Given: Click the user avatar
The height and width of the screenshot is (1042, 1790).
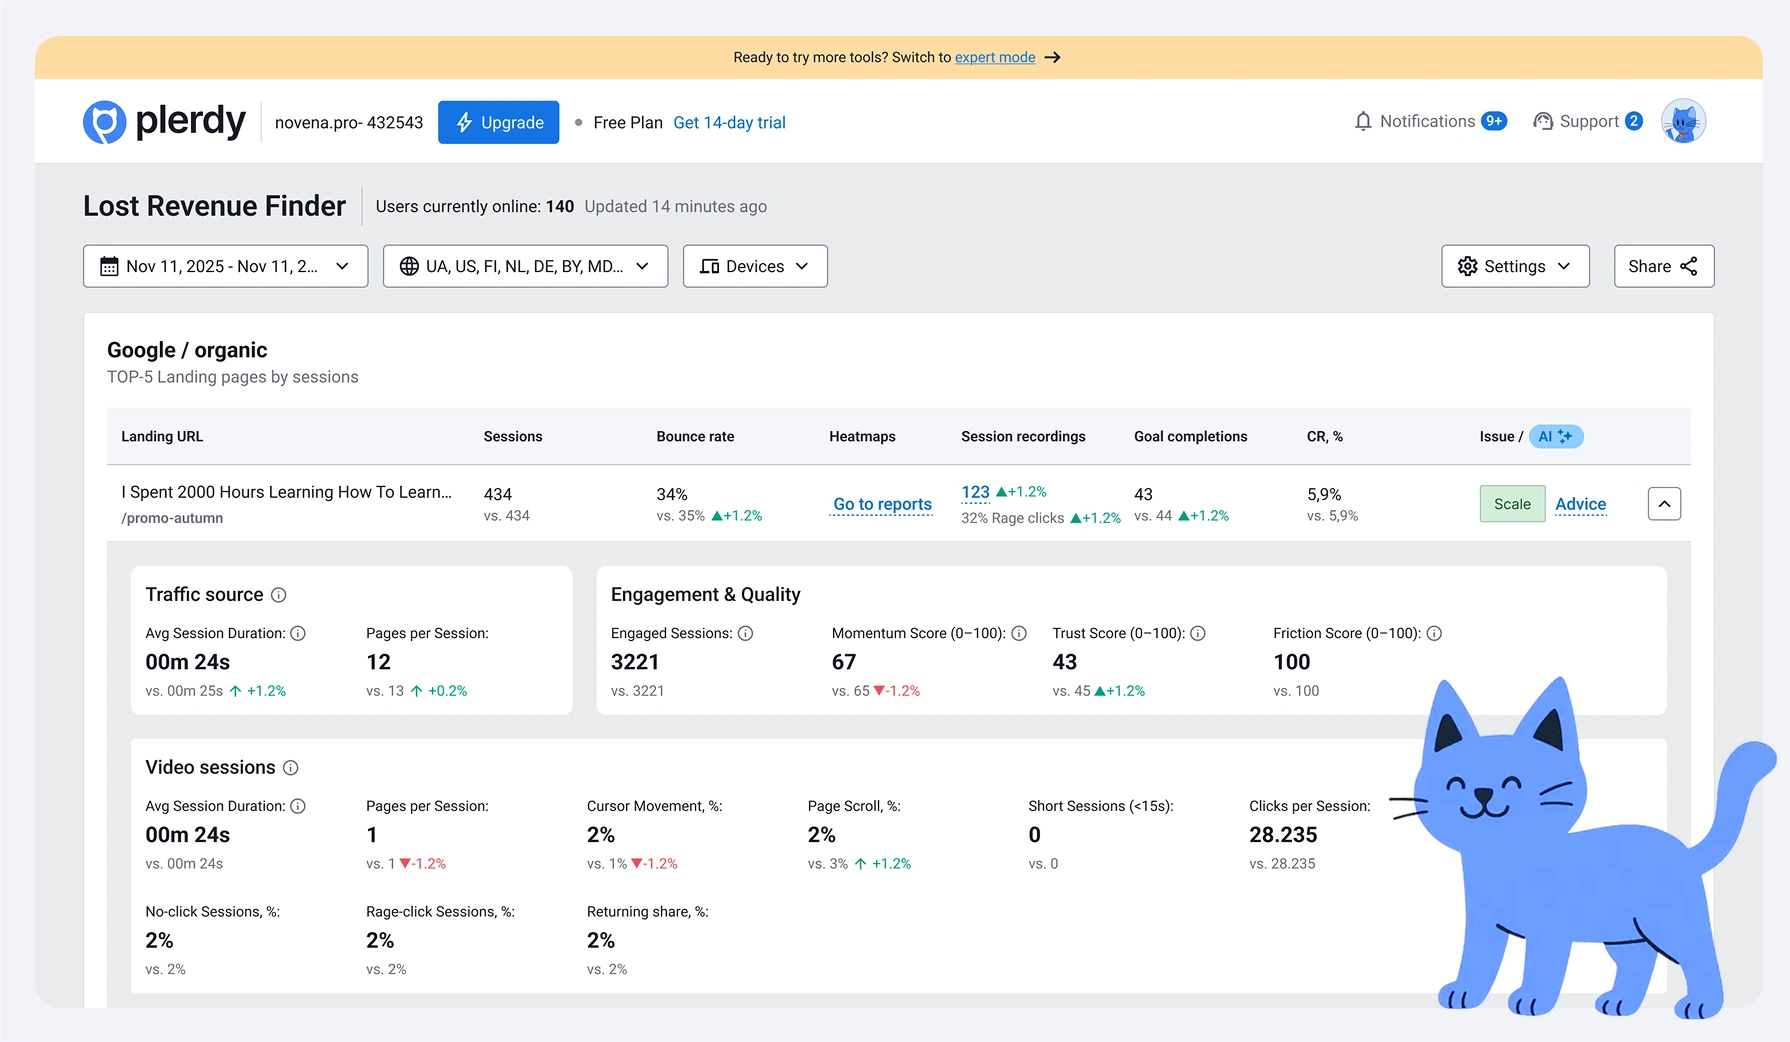Looking at the screenshot, I should [x=1683, y=120].
